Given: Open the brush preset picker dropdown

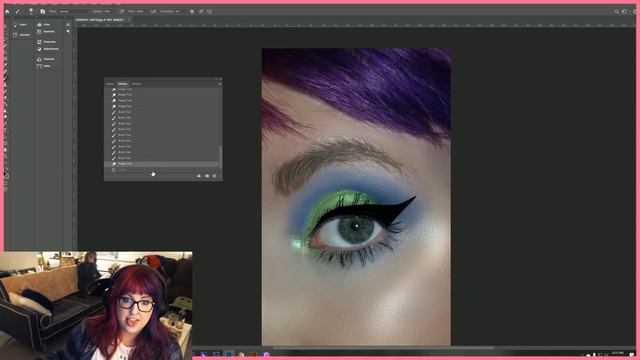Looking at the screenshot, I should click(31, 11).
